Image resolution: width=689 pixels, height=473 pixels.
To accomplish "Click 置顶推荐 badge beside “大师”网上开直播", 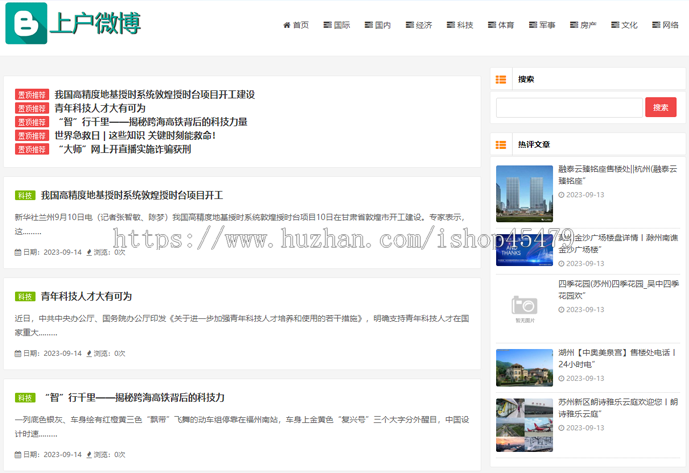I will (x=32, y=149).
